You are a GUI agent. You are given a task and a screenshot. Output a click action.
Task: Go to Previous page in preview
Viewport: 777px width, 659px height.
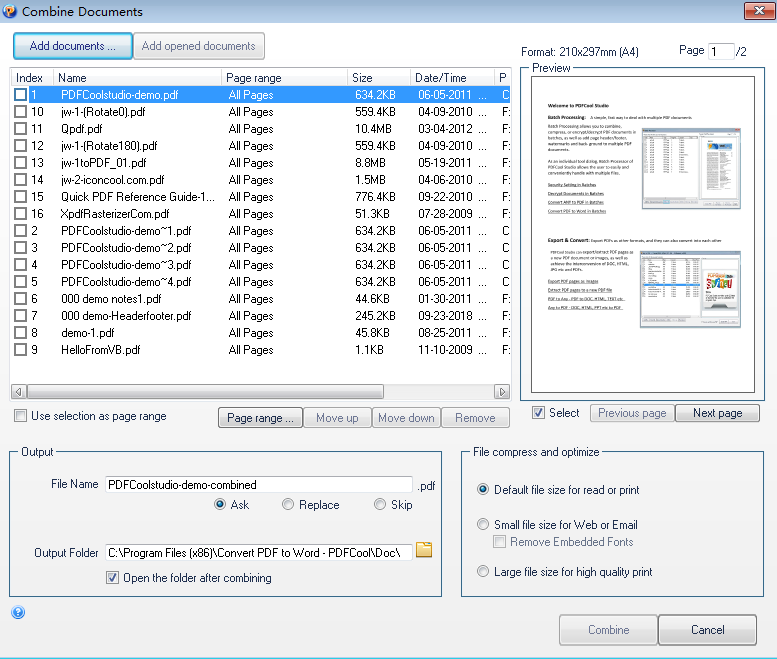coord(632,413)
